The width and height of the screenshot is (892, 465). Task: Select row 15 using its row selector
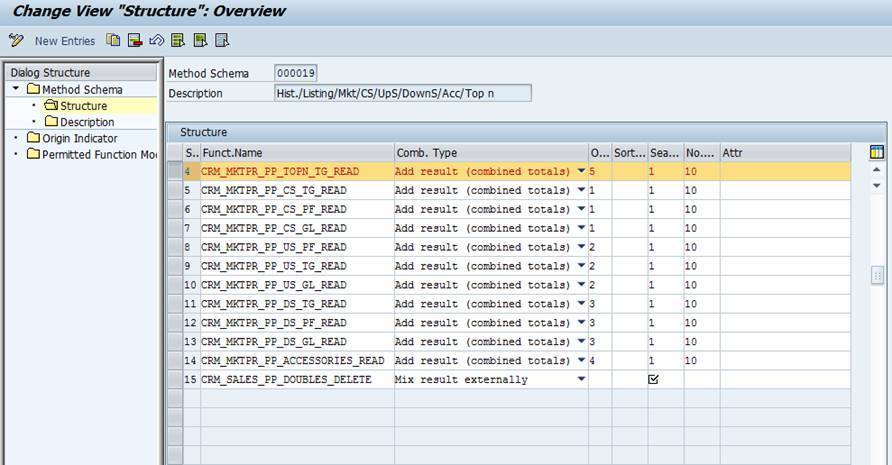tap(175, 379)
